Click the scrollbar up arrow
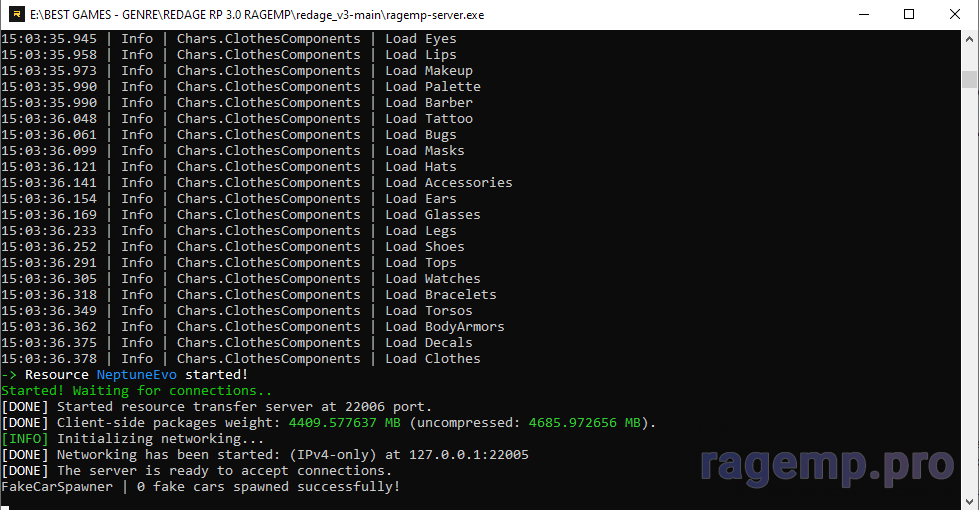This screenshot has width=979, height=510. point(970,39)
